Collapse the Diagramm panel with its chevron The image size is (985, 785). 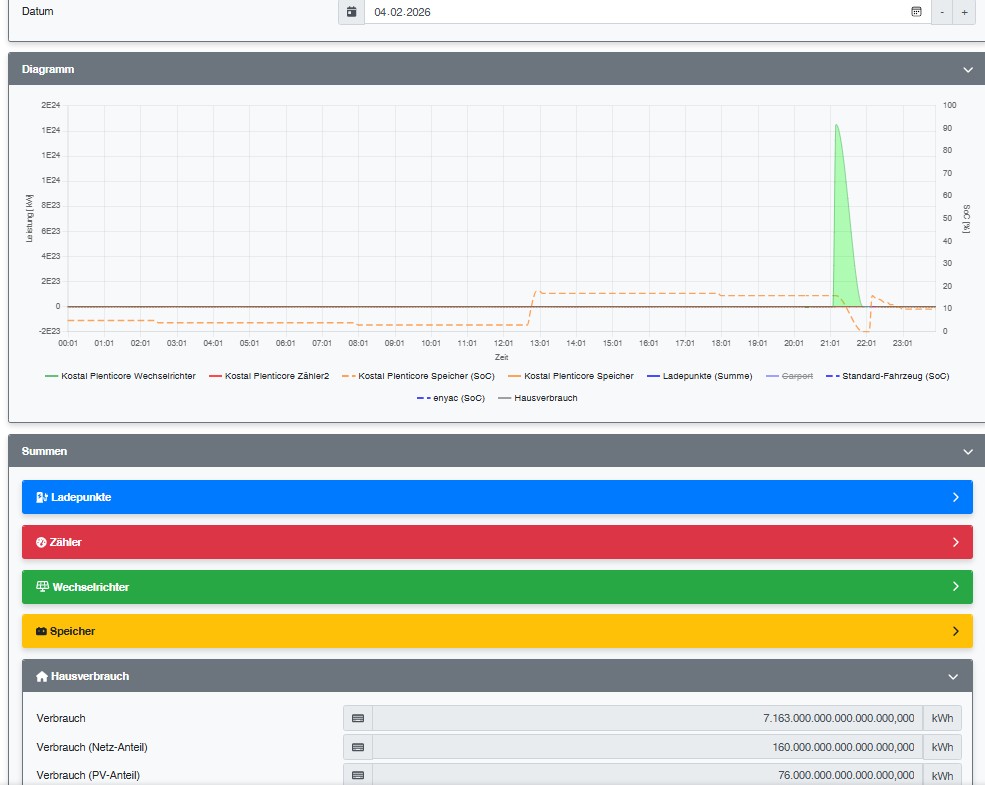(x=967, y=70)
